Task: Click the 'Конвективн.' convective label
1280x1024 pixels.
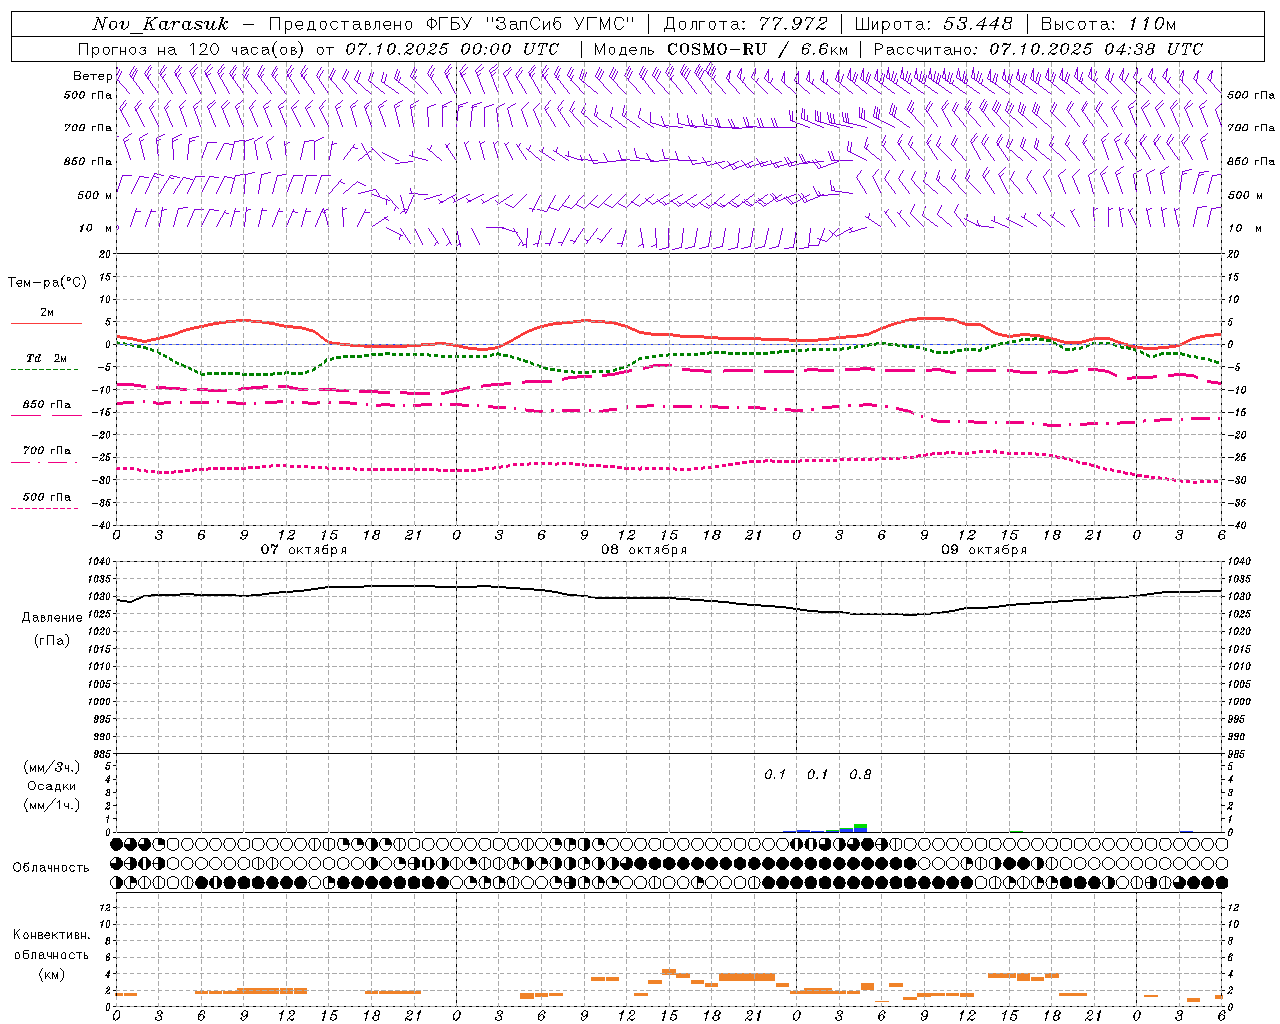Action: [x=52, y=935]
